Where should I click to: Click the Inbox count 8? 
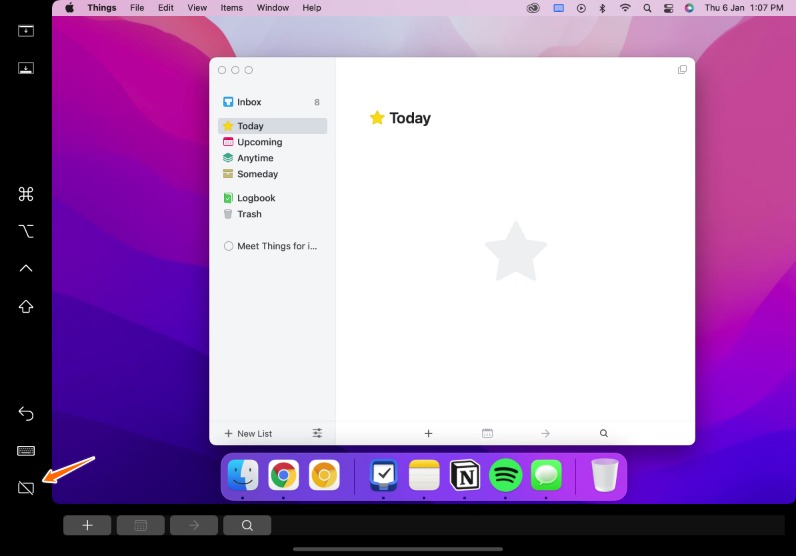[317, 102]
